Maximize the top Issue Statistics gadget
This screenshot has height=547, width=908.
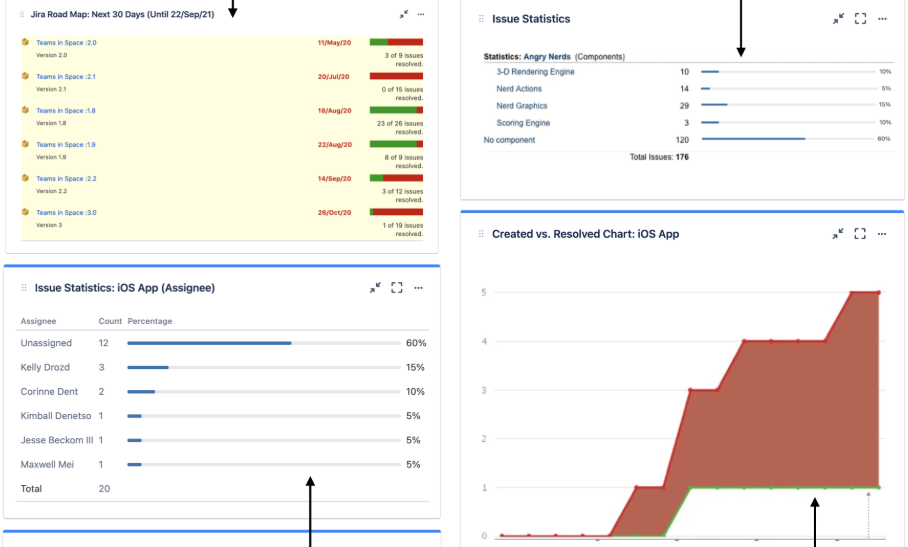point(860,19)
